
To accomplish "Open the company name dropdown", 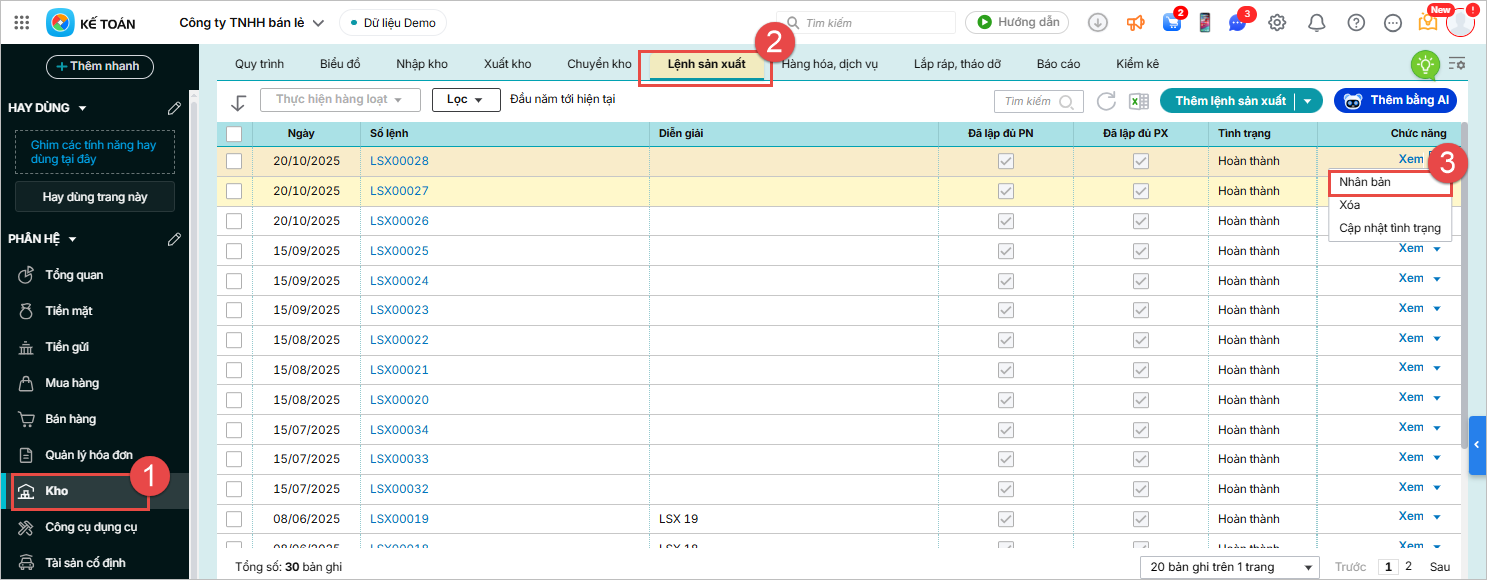I will (x=252, y=22).
